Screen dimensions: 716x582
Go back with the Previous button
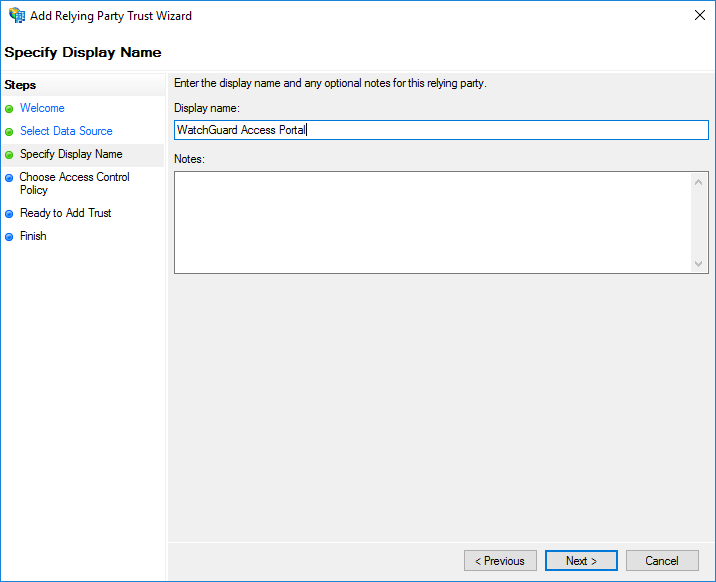pyautogui.click(x=500, y=561)
